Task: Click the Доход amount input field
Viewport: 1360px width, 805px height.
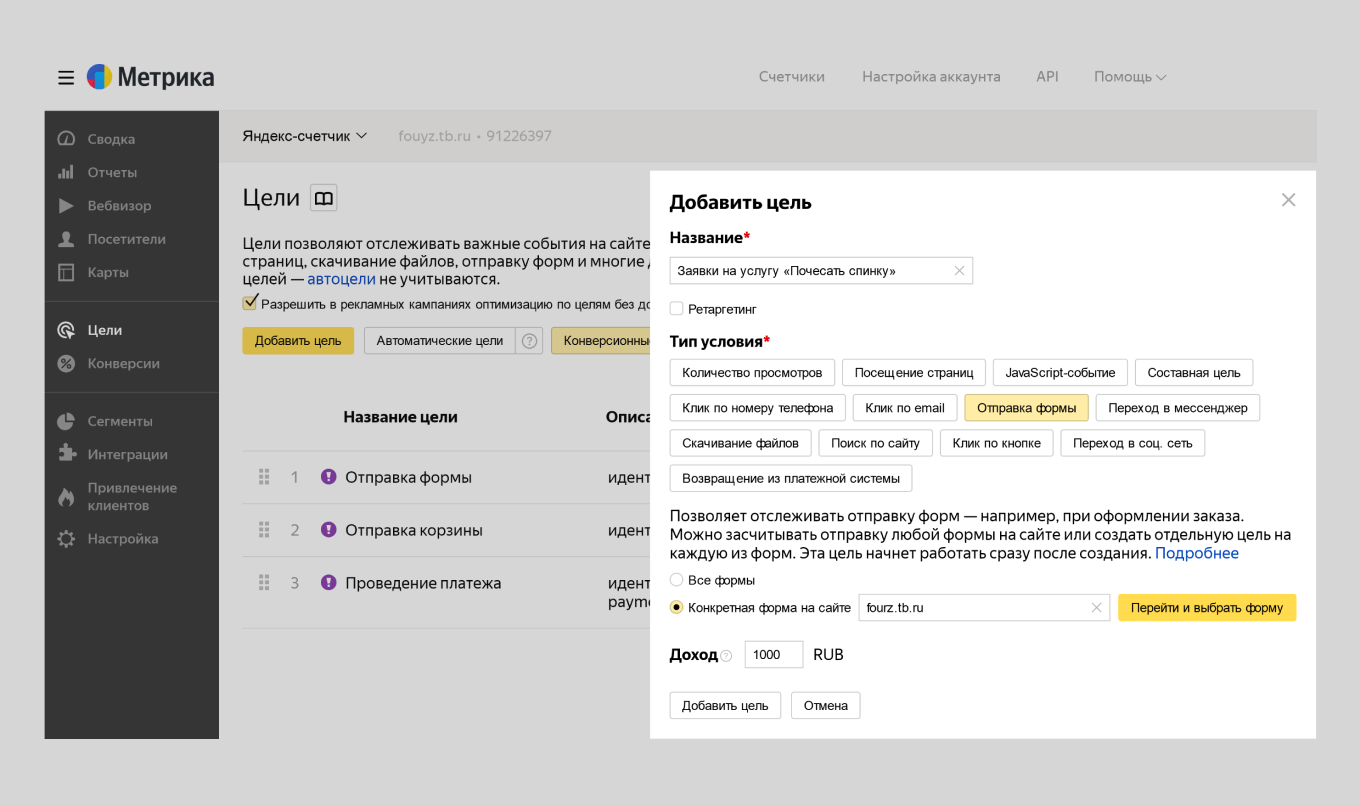Action: pos(773,655)
